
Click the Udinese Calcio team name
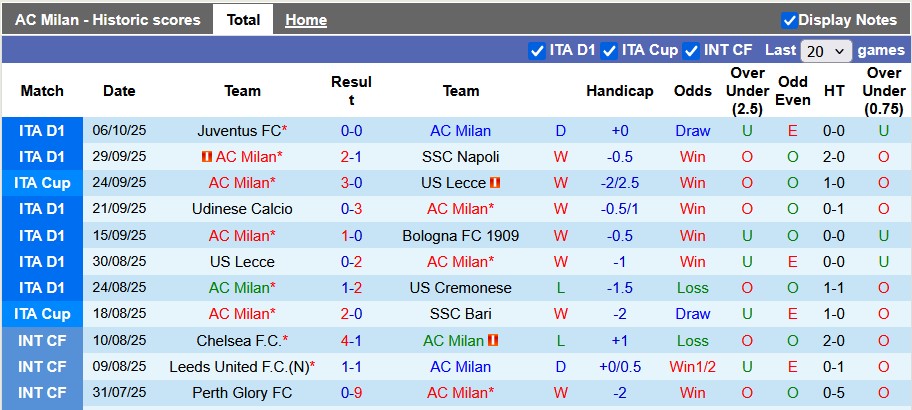[242, 209]
